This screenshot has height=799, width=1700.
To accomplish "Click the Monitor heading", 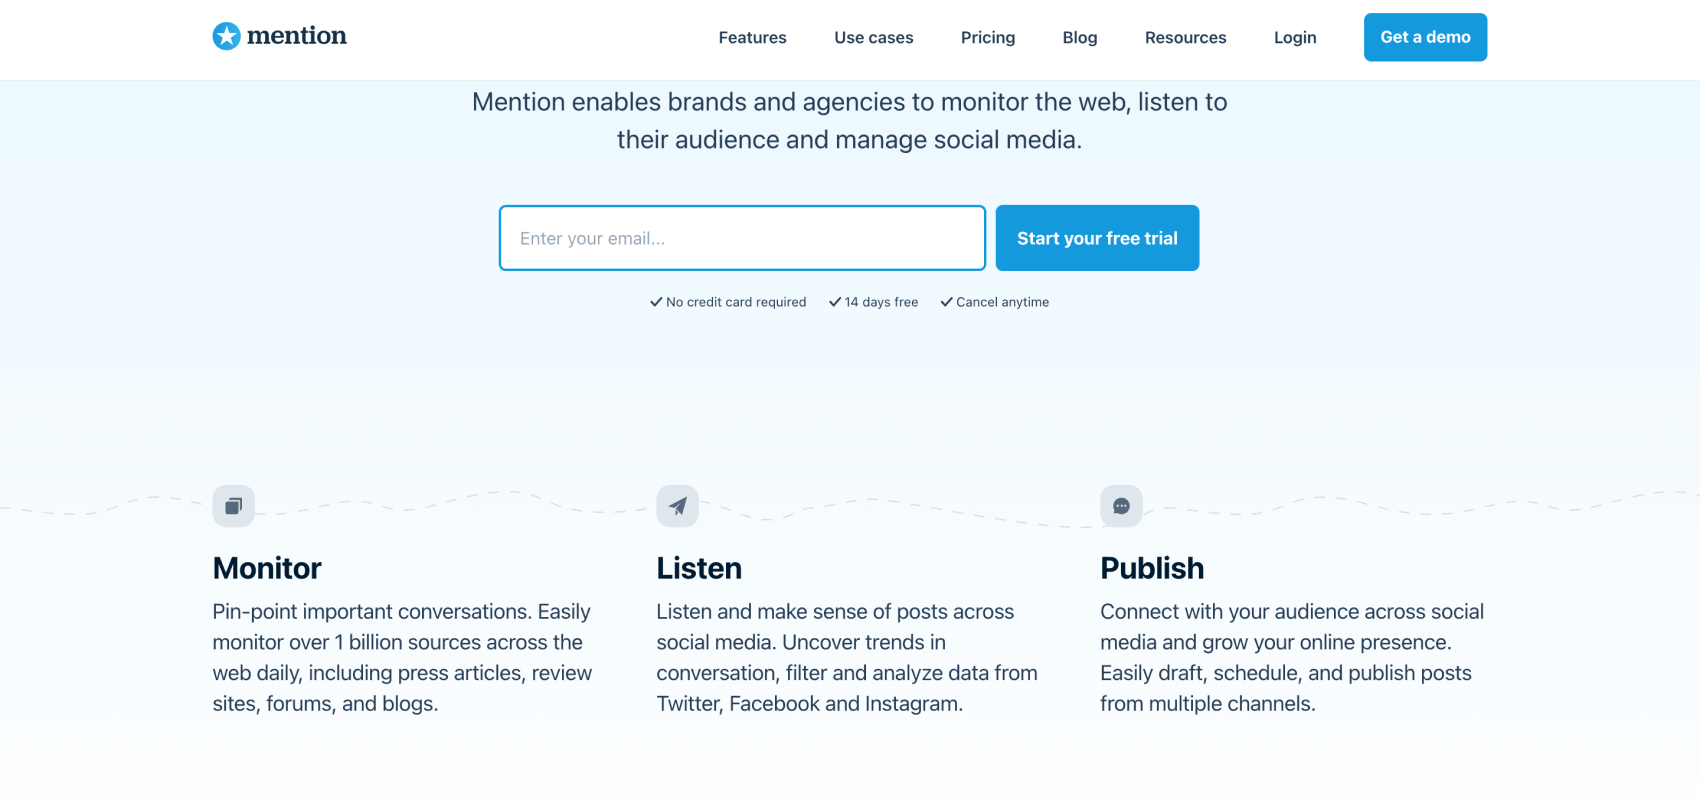I will [267, 568].
